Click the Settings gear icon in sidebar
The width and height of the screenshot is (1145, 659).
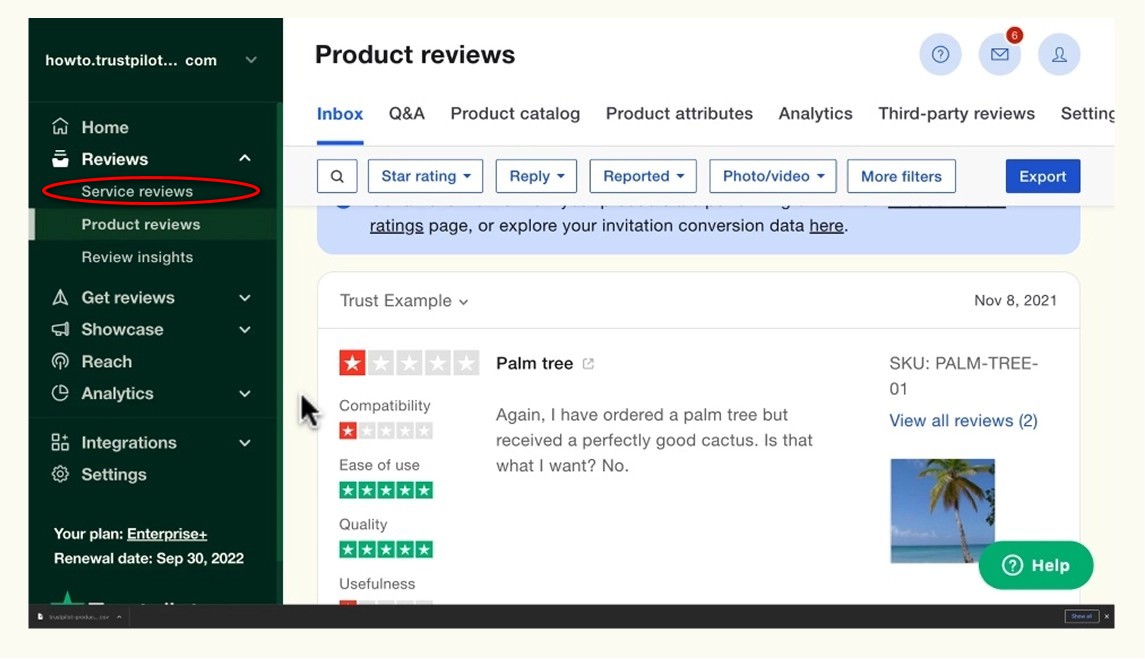click(61, 474)
